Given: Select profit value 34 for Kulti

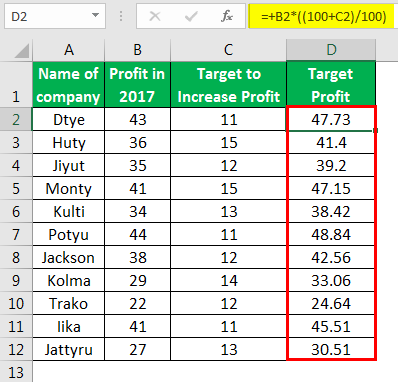Looking at the screenshot, I should click(137, 211).
